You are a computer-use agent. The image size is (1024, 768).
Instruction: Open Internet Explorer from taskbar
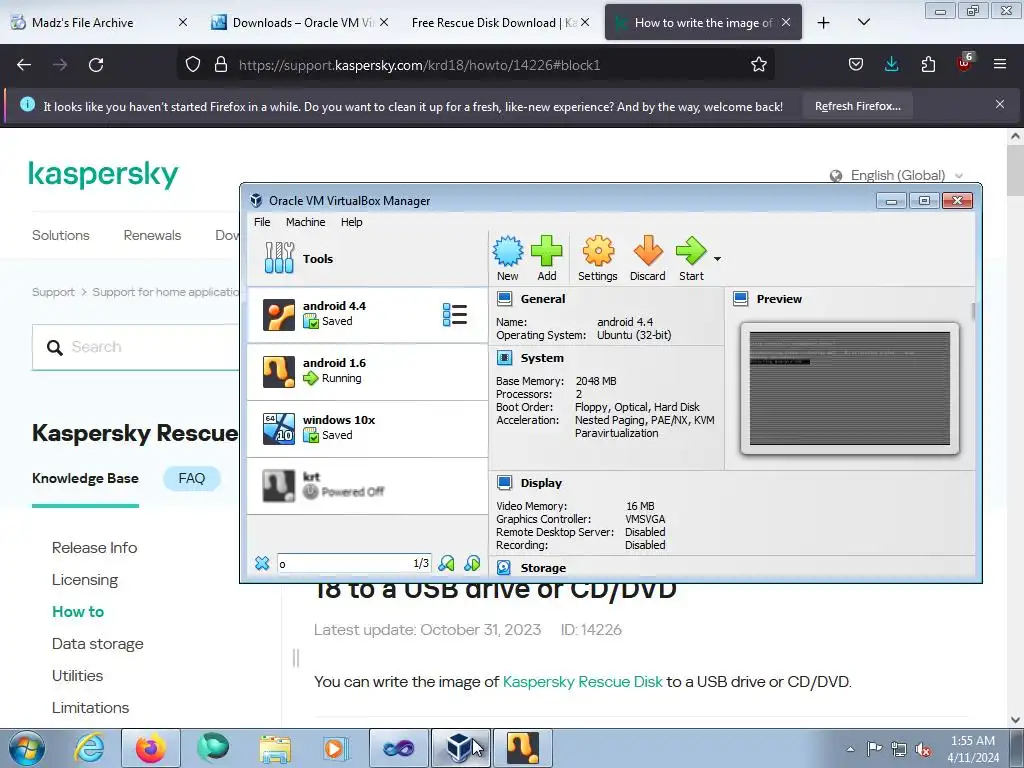[x=89, y=748]
